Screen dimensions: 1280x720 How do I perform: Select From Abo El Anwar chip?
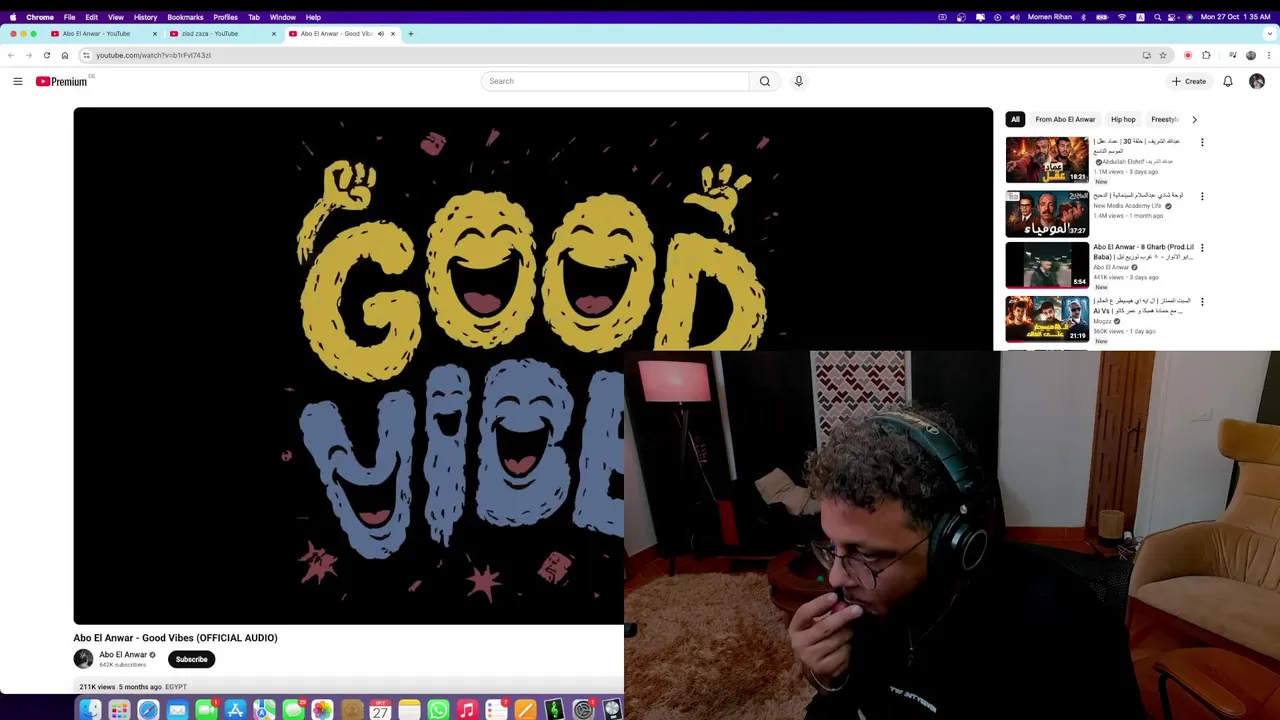point(1065,119)
